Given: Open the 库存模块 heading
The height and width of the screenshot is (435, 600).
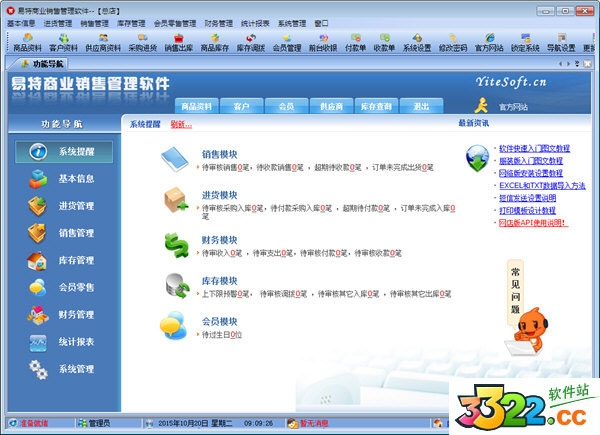Looking at the screenshot, I should pos(220,281).
